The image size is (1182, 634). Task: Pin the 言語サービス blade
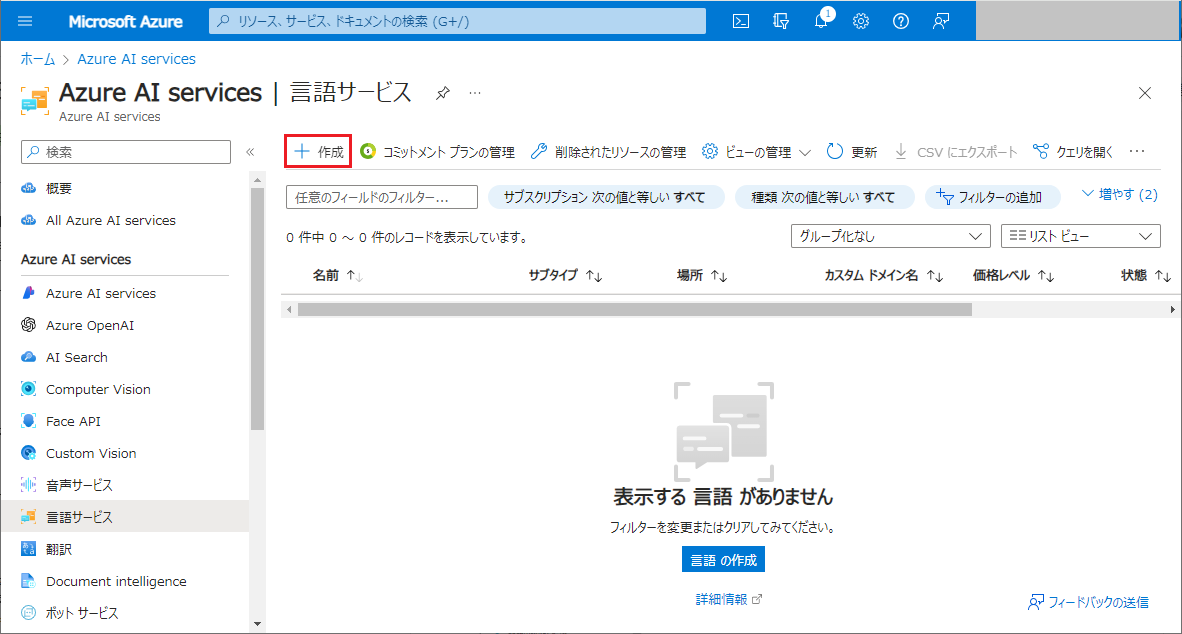click(442, 93)
